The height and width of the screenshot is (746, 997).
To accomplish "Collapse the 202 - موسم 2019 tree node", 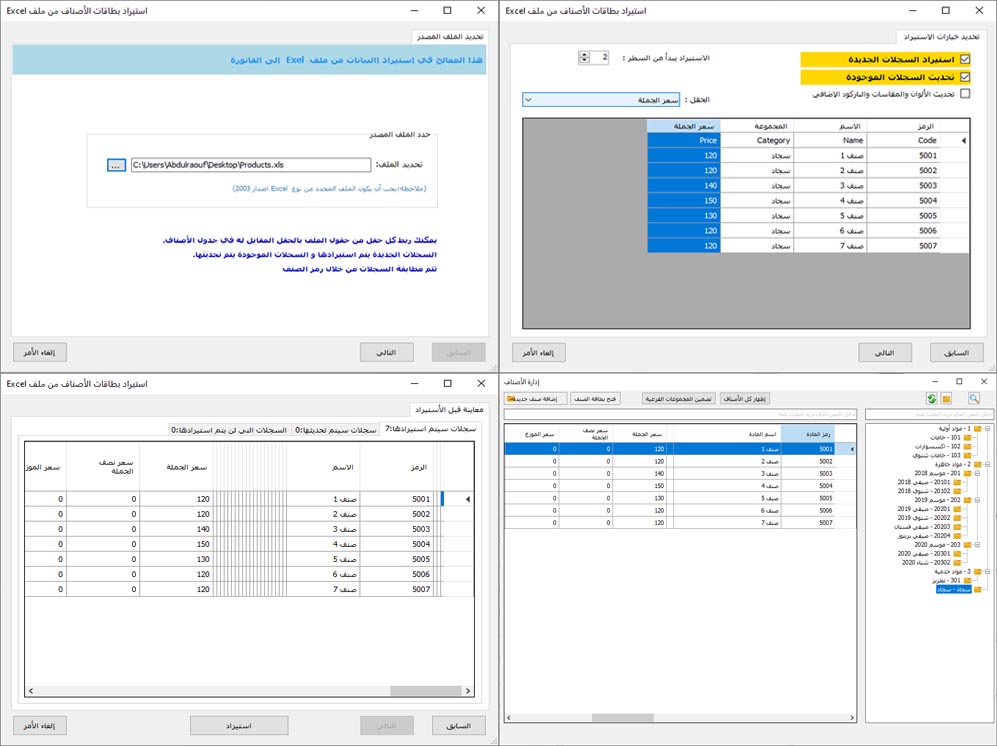I will [x=977, y=500].
